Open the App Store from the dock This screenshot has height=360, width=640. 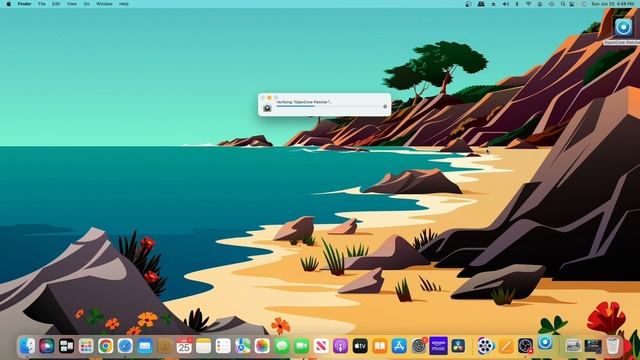pos(399,346)
